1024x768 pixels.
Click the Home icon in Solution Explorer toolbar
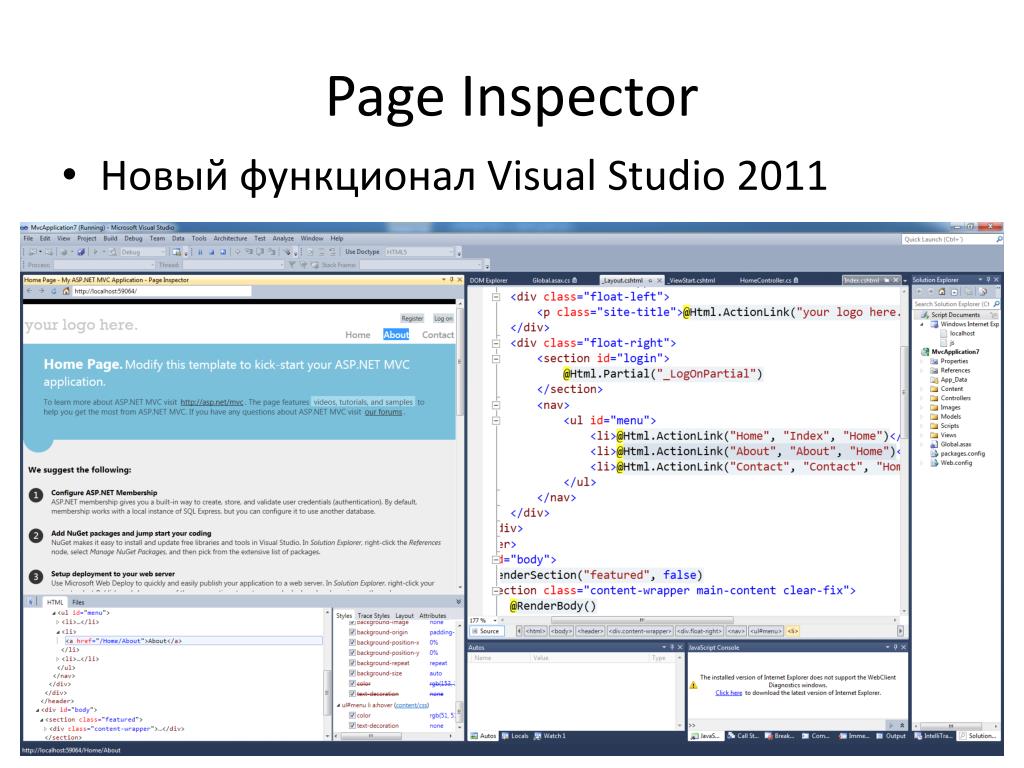942,291
